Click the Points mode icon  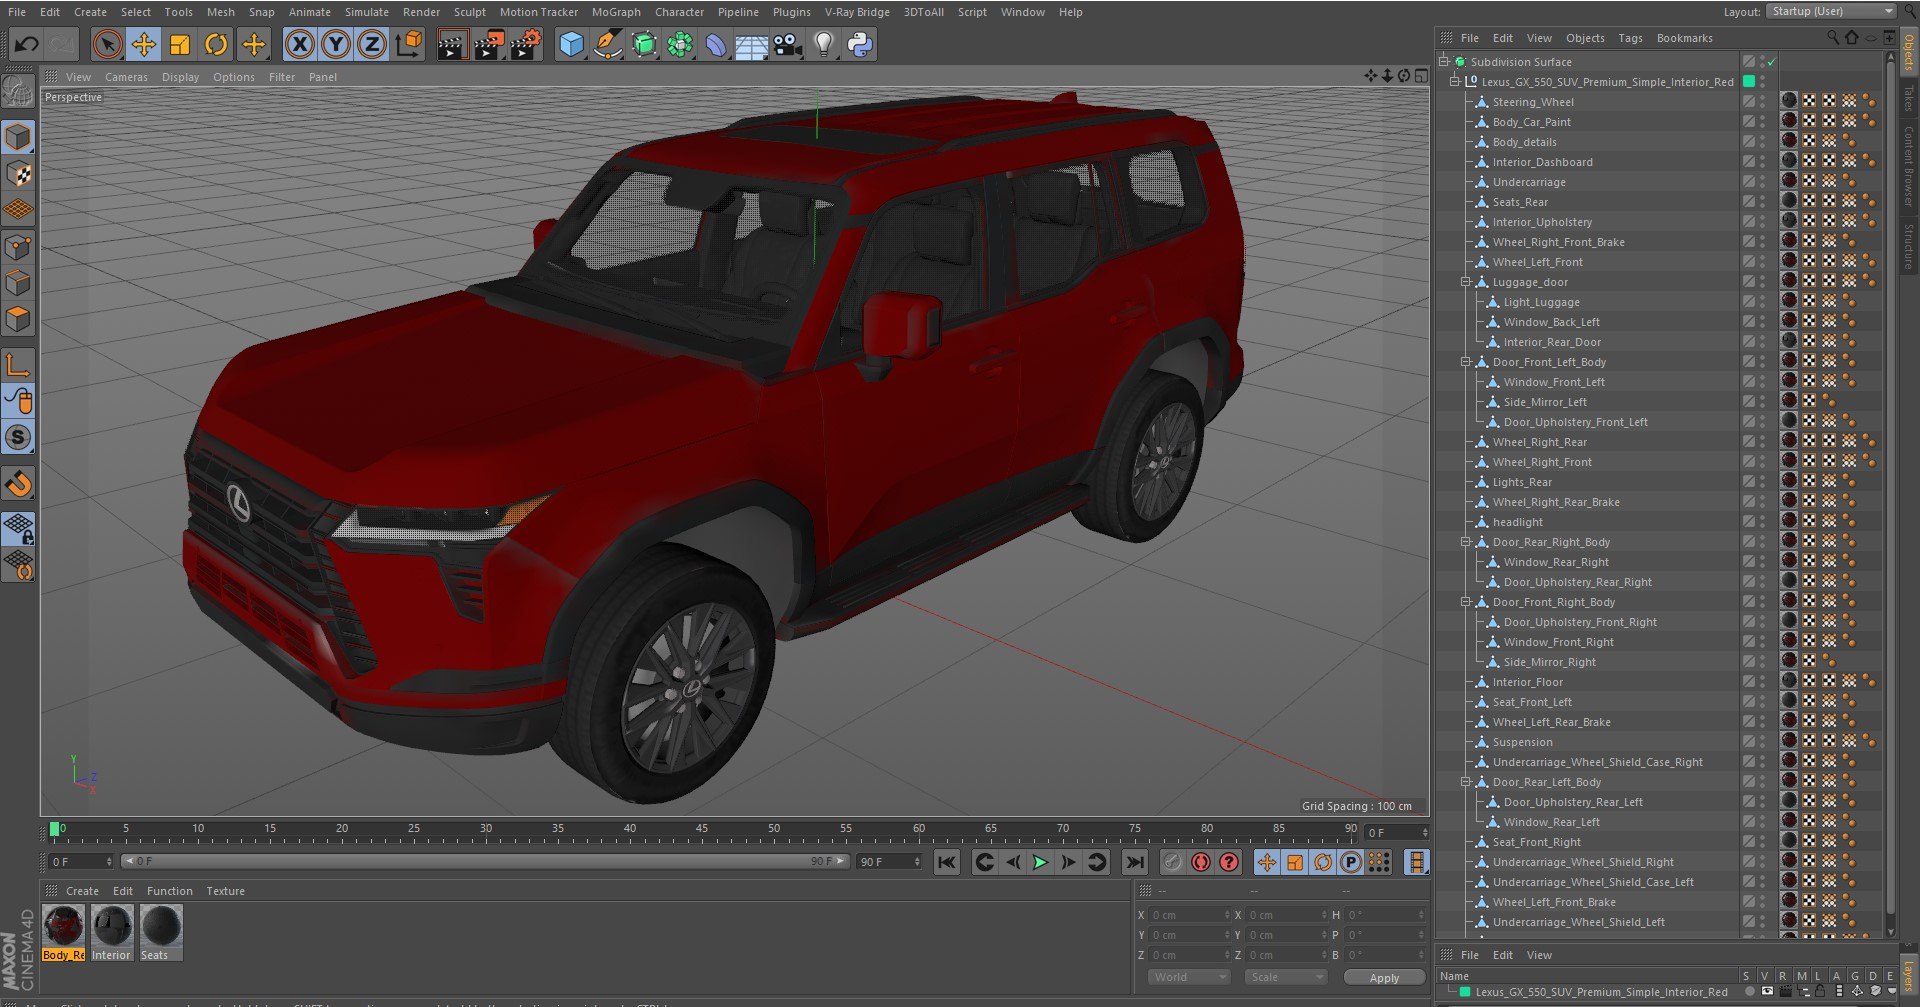pos(18,246)
